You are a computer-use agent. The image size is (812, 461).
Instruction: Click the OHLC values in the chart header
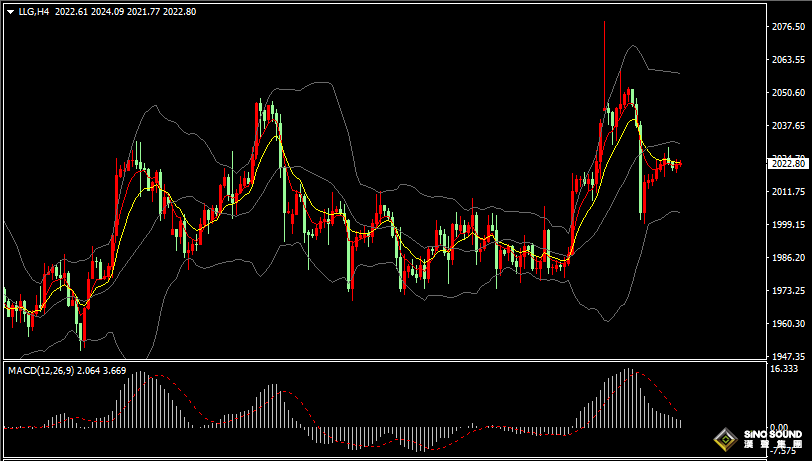coord(125,12)
